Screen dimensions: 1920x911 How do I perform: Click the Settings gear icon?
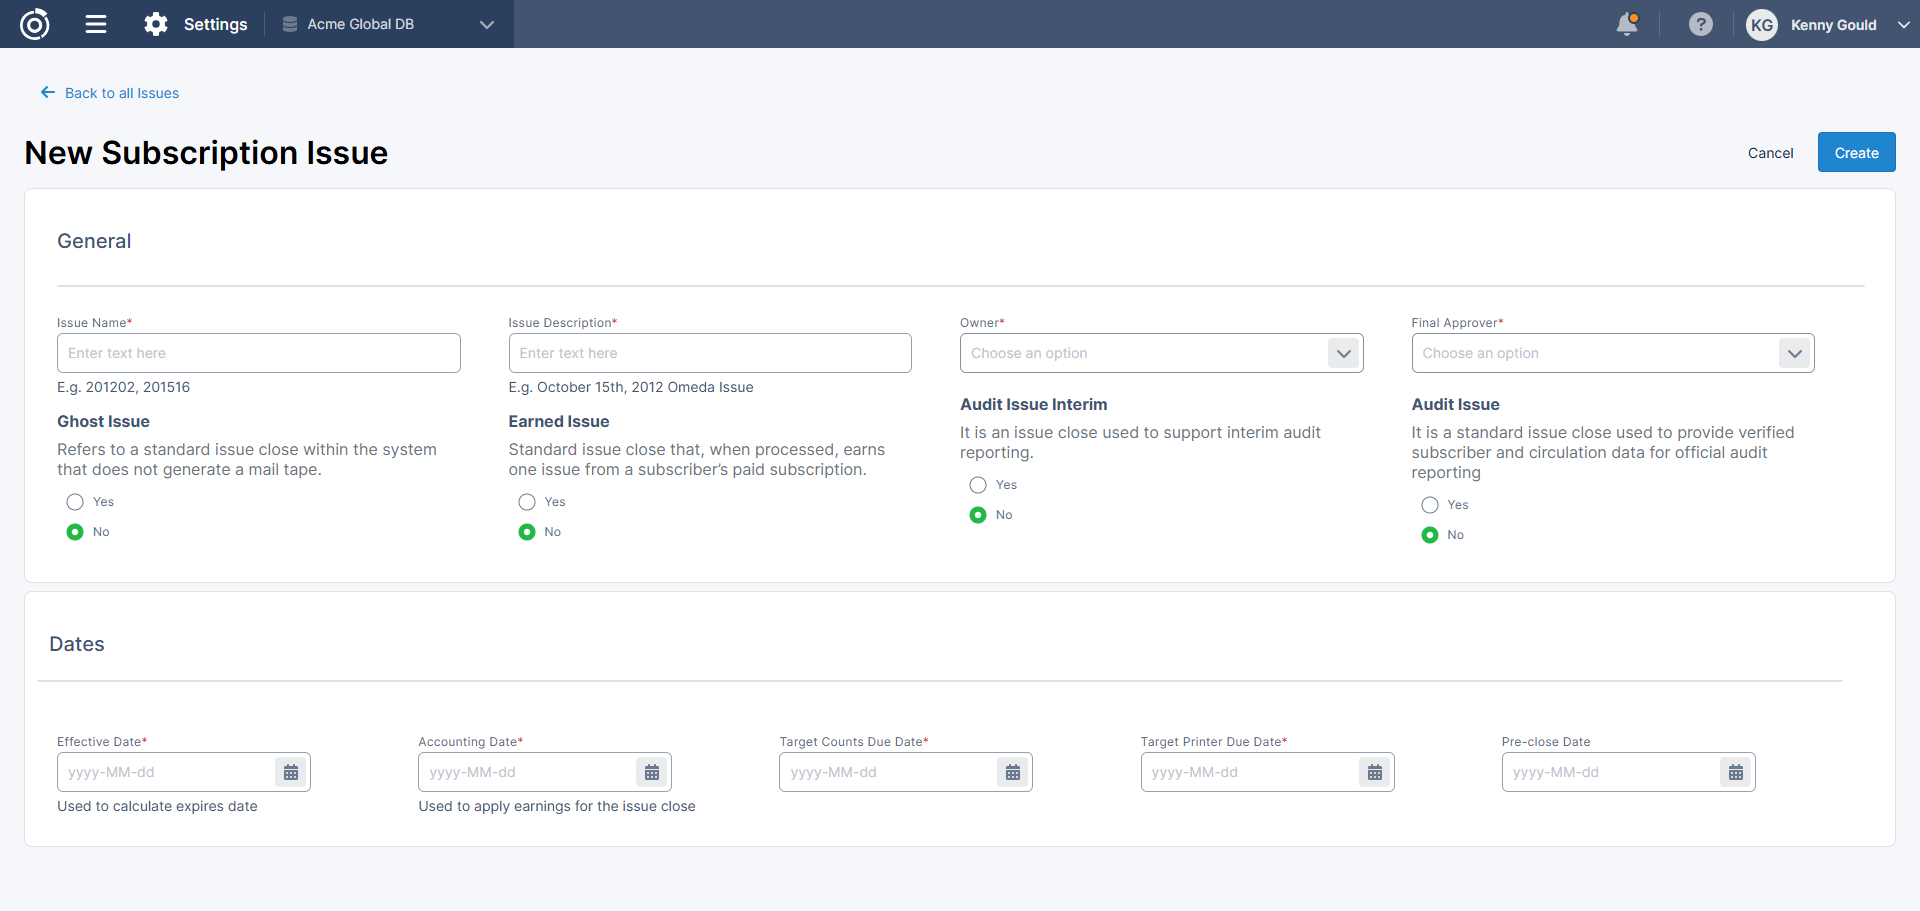(x=156, y=24)
